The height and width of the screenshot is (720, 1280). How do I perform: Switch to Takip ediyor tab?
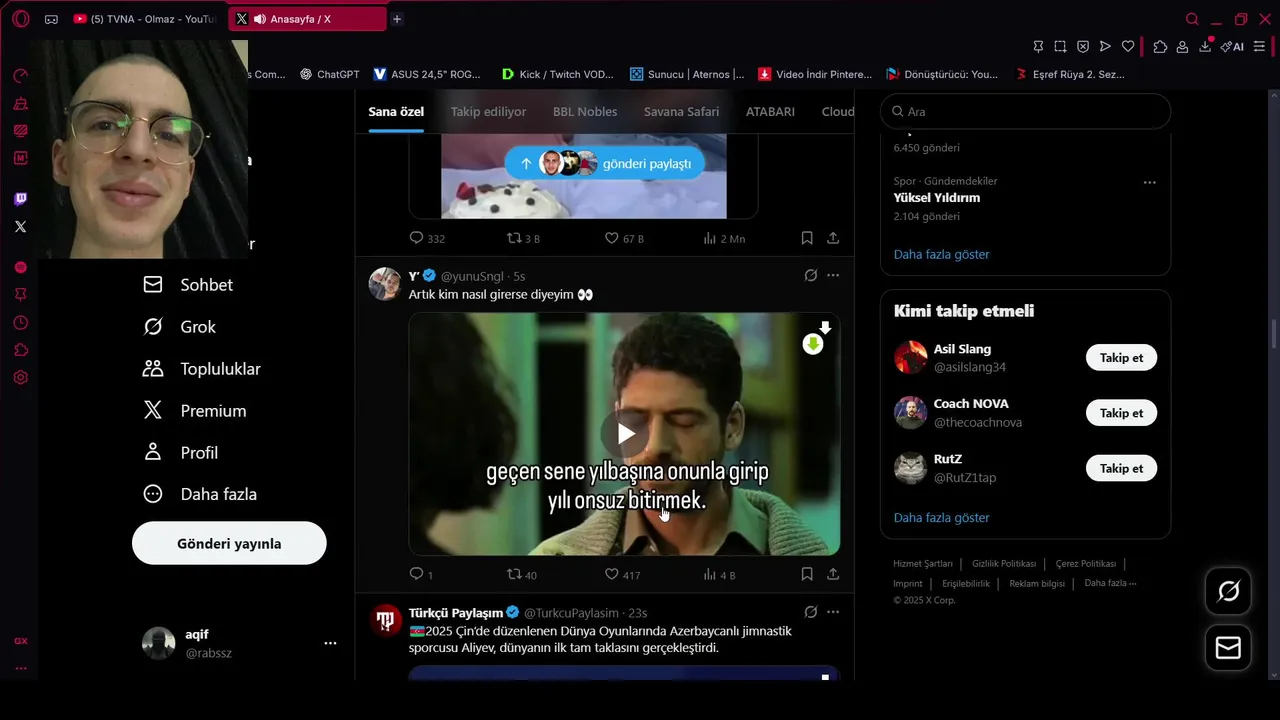coord(488,111)
